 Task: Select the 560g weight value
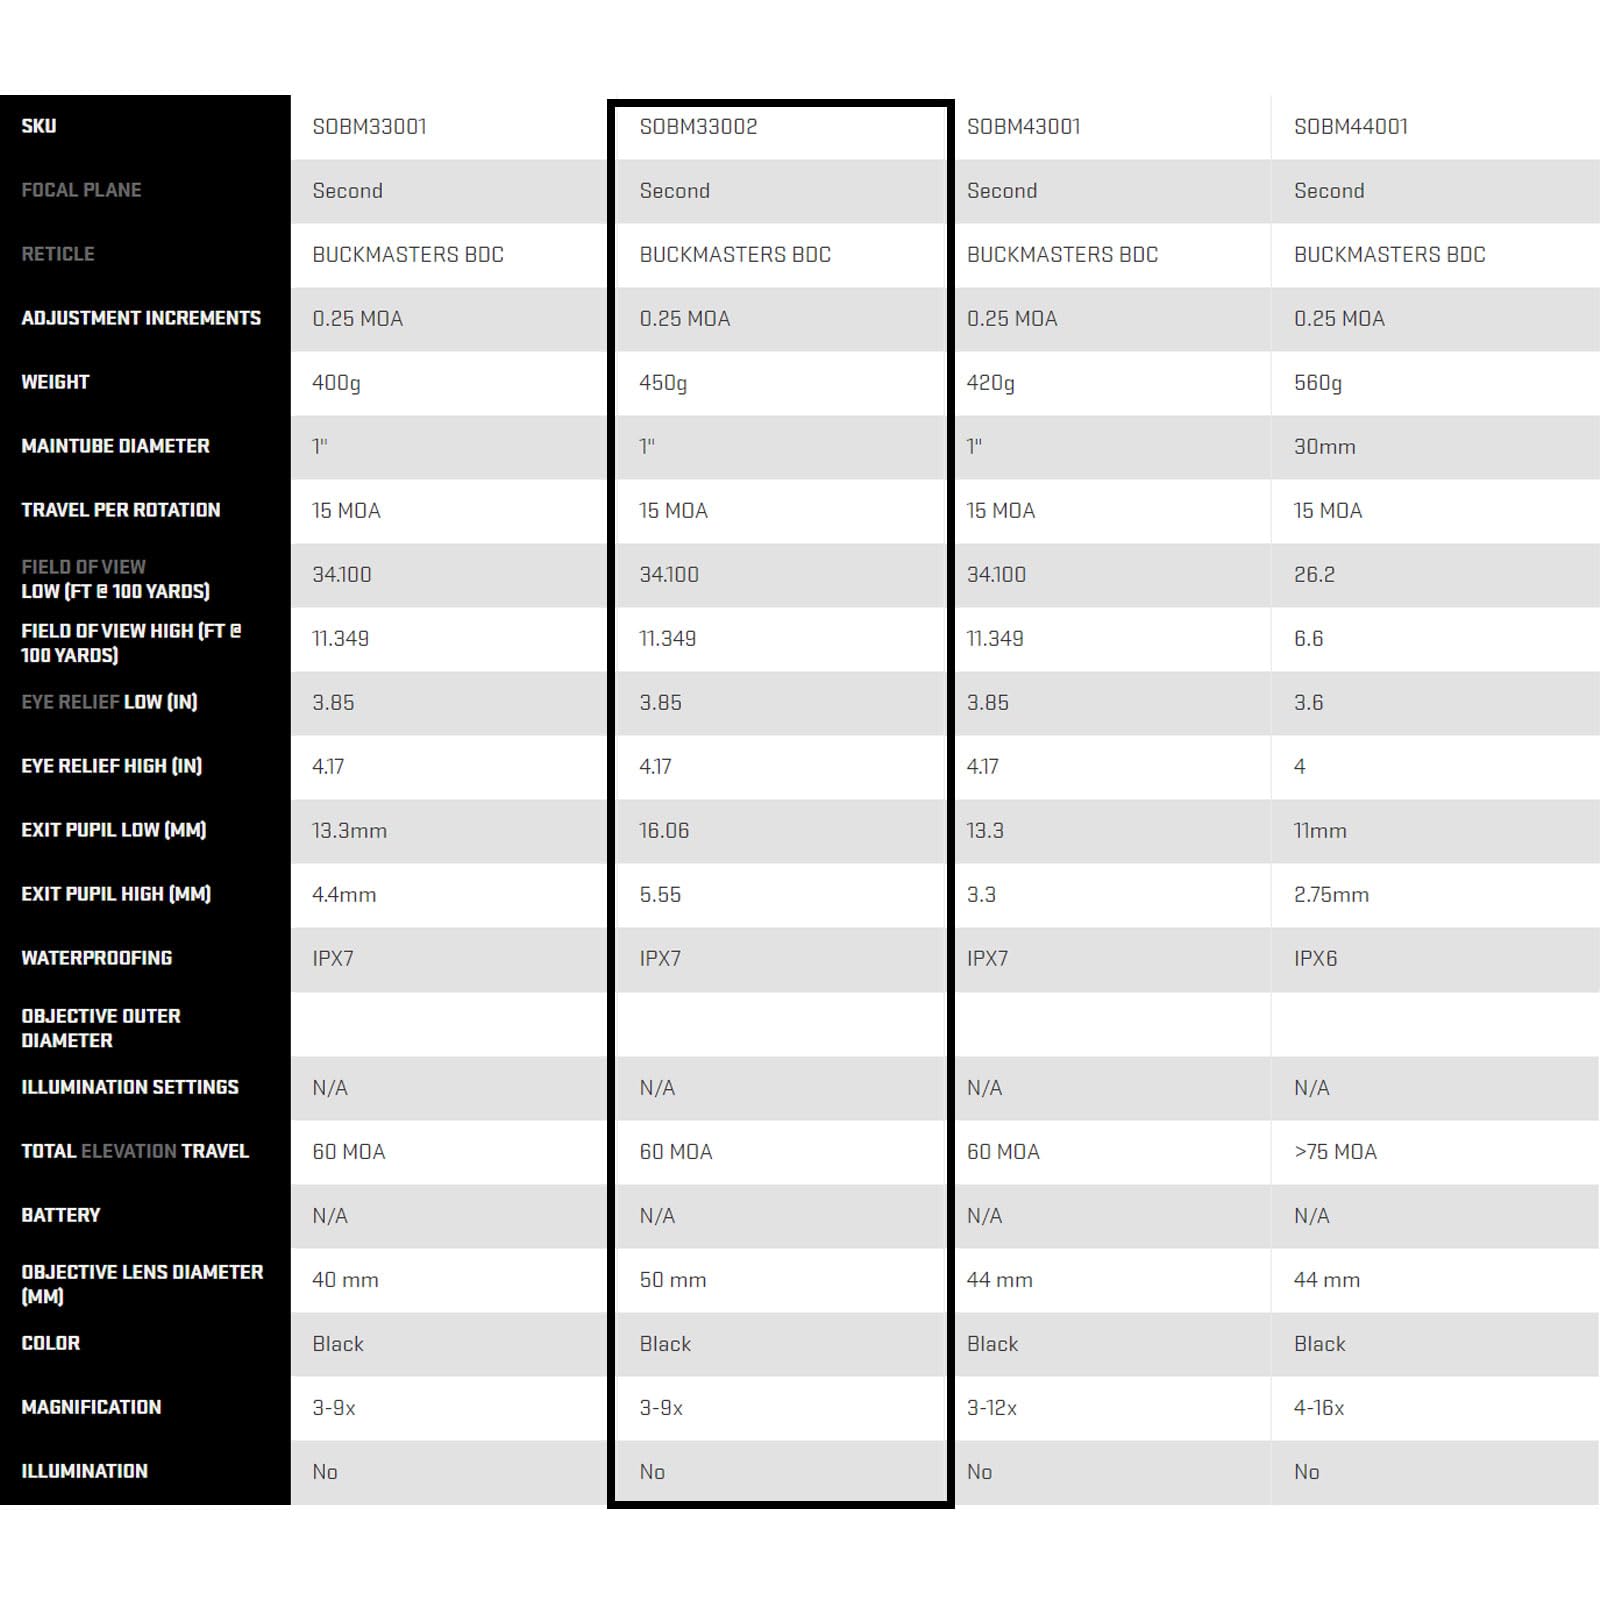point(1318,383)
